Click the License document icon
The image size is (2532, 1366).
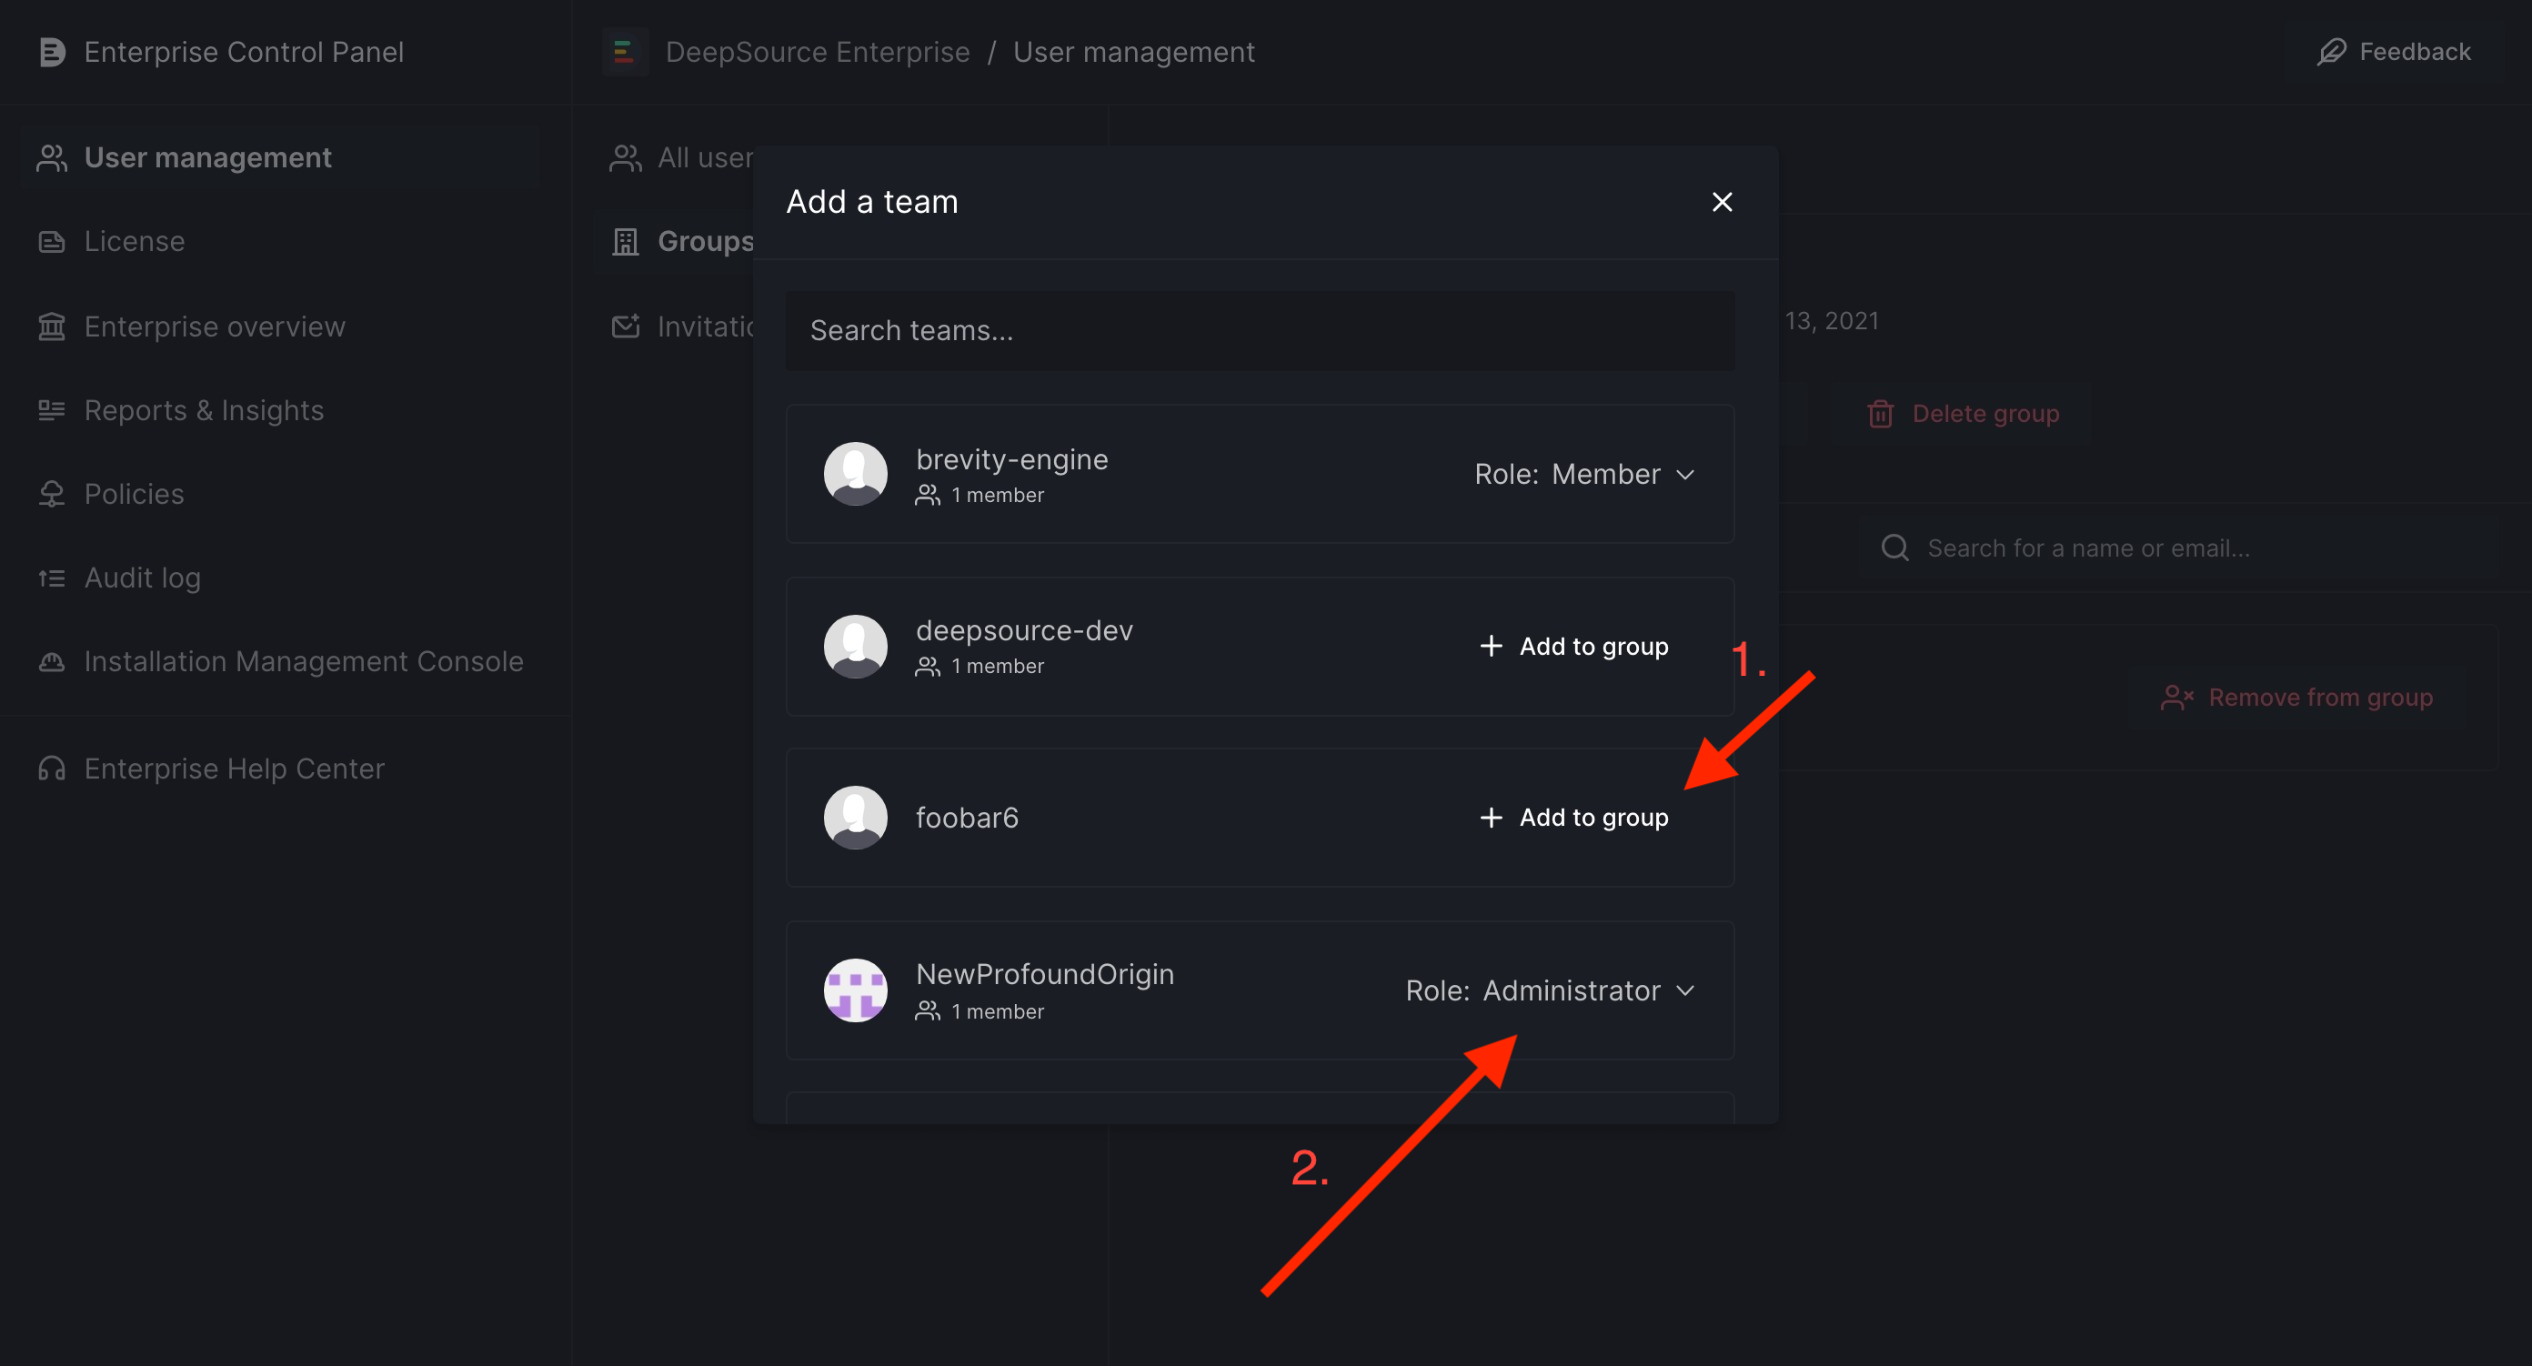pyautogui.click(x=52, y=240)
